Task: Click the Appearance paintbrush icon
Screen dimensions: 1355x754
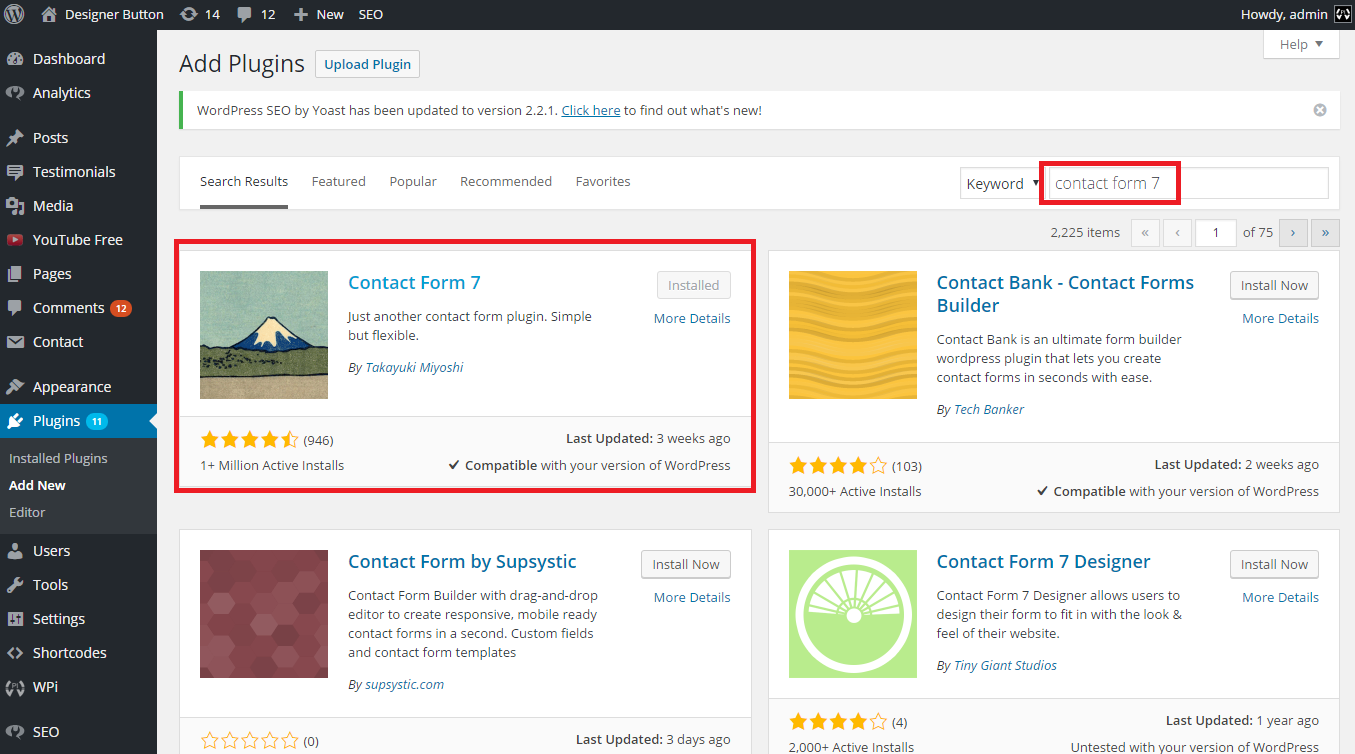Action: 15,387
